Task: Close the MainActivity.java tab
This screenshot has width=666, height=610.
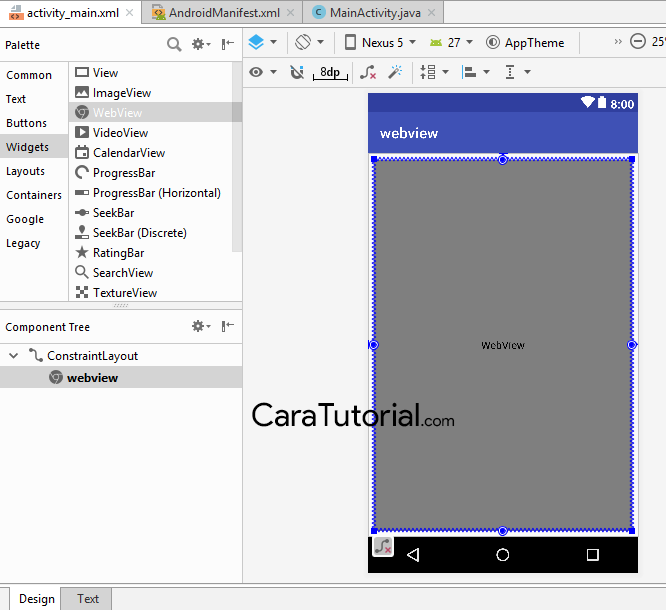Action: tap(432, 13)
